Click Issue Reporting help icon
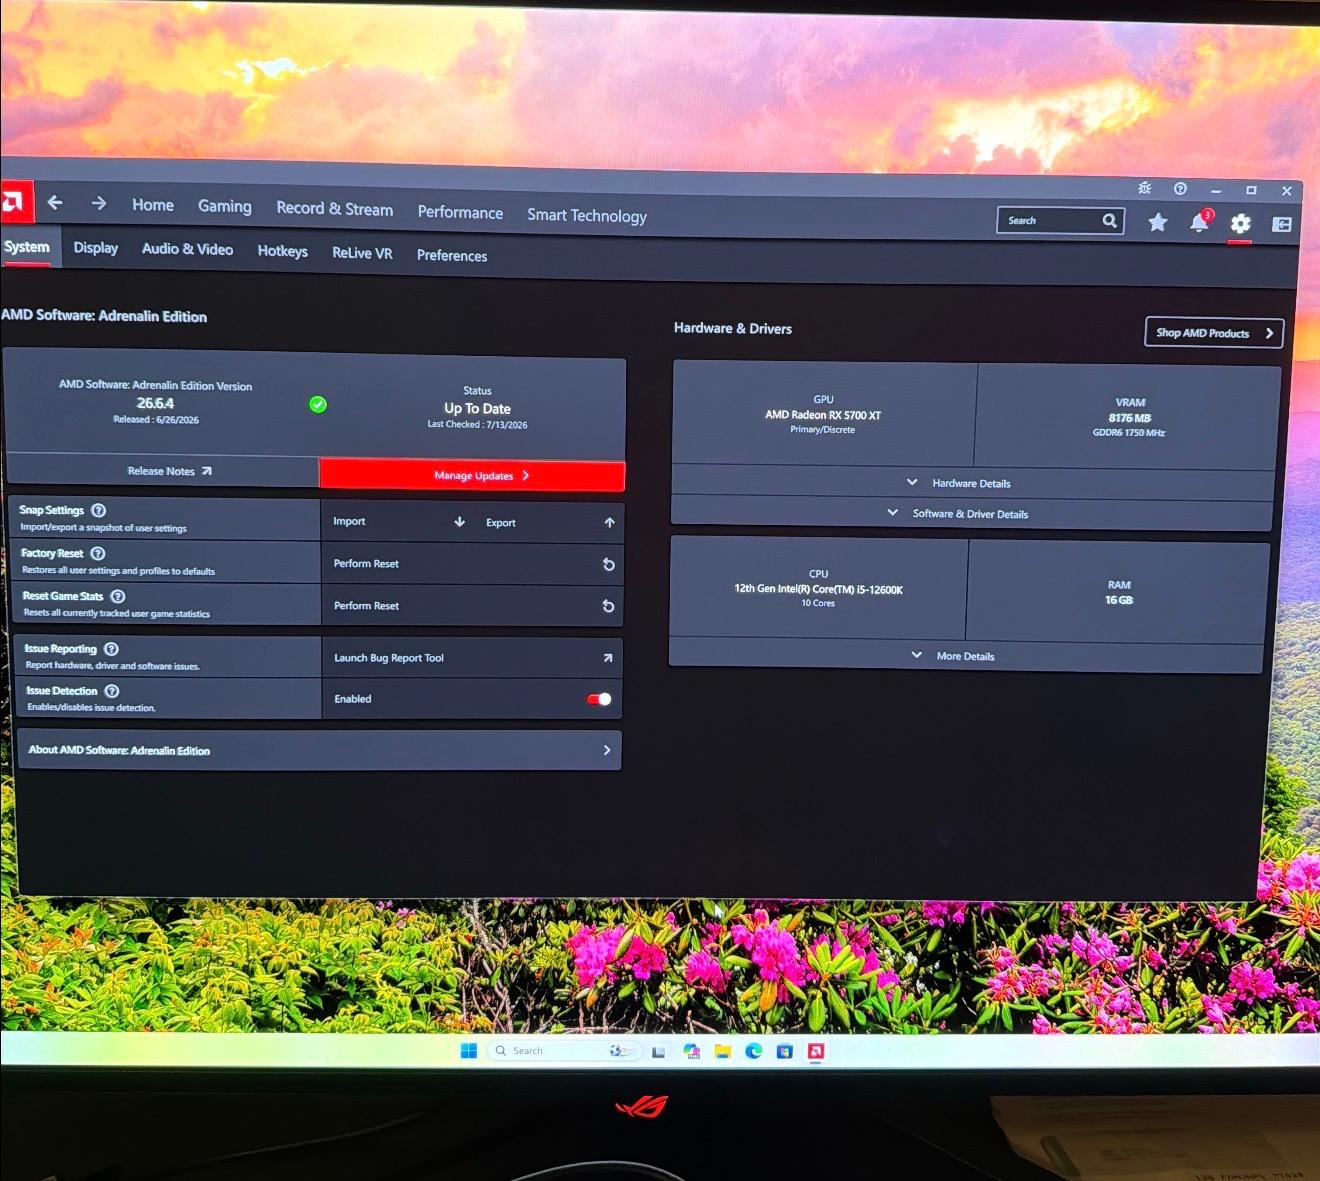The width and height of the screenshot is (1320, 1181). click(x=111, y=649)
